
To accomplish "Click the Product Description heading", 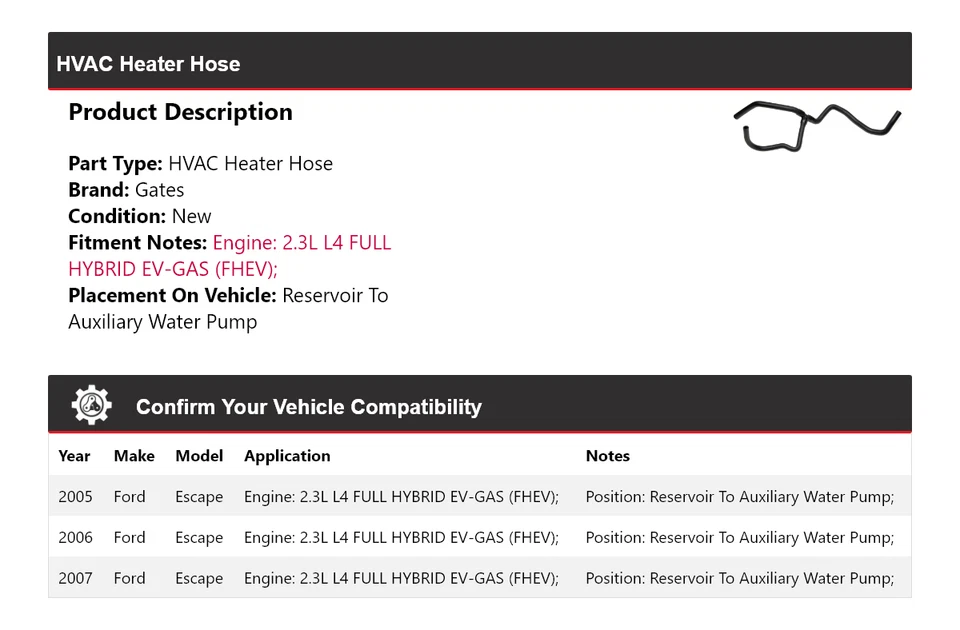I will coord(180,112).
